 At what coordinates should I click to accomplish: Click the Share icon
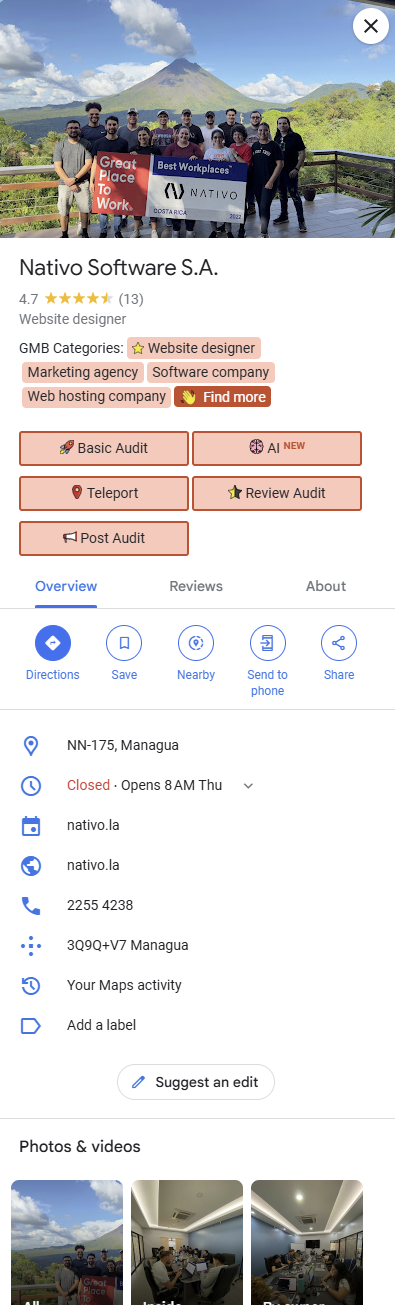tap(339, 642)
